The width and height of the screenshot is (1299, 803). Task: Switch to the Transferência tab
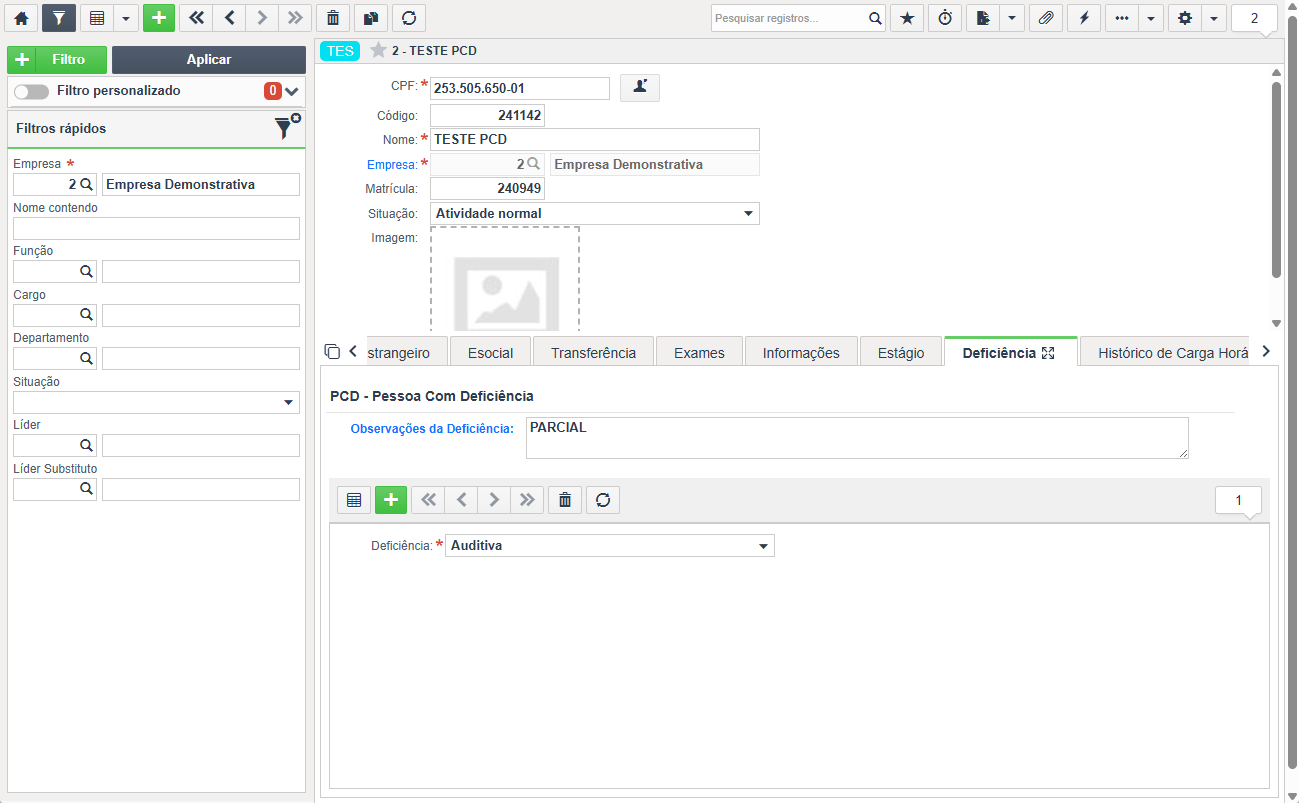pyautogui.click(x=593, y=353)
